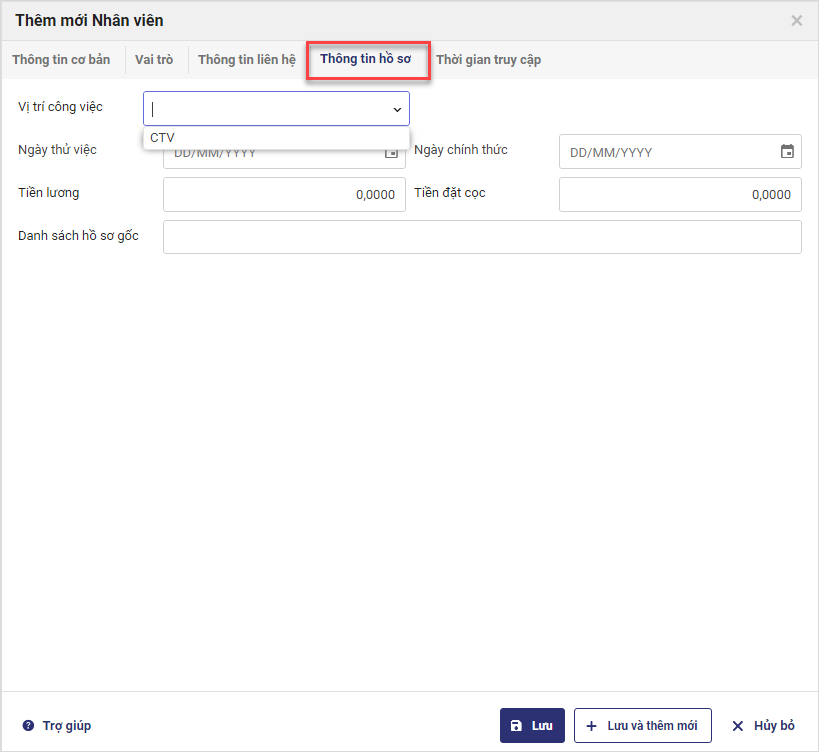Expand the Vị trí công việc dropdown arrow

point(396,109)
